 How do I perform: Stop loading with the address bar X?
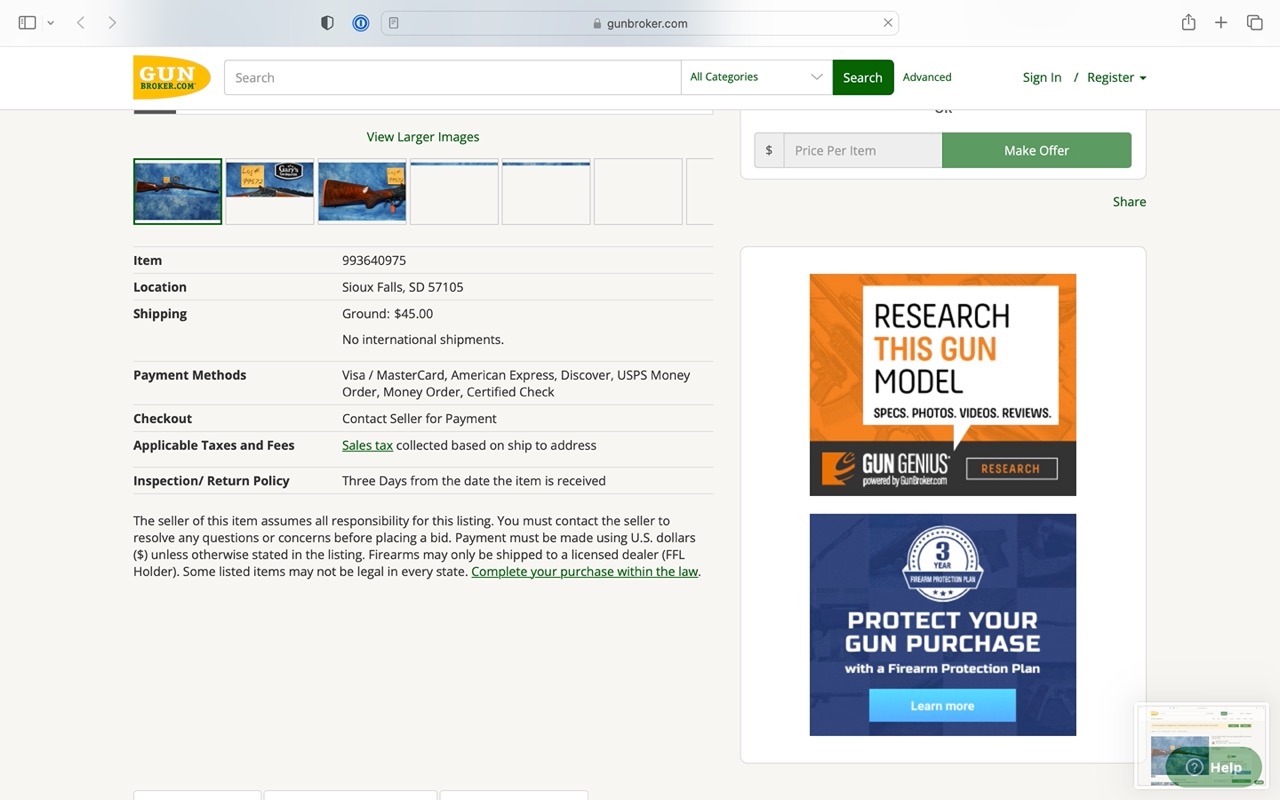(x=887, y=23)
